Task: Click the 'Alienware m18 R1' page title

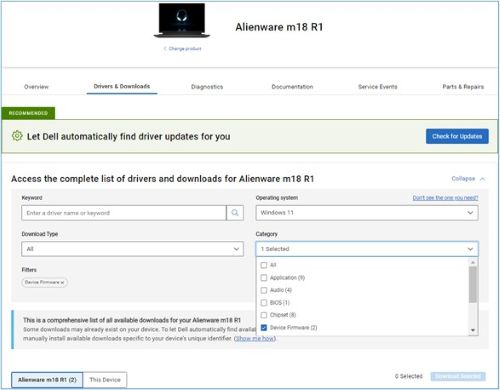Action: (x=279, y=27)
